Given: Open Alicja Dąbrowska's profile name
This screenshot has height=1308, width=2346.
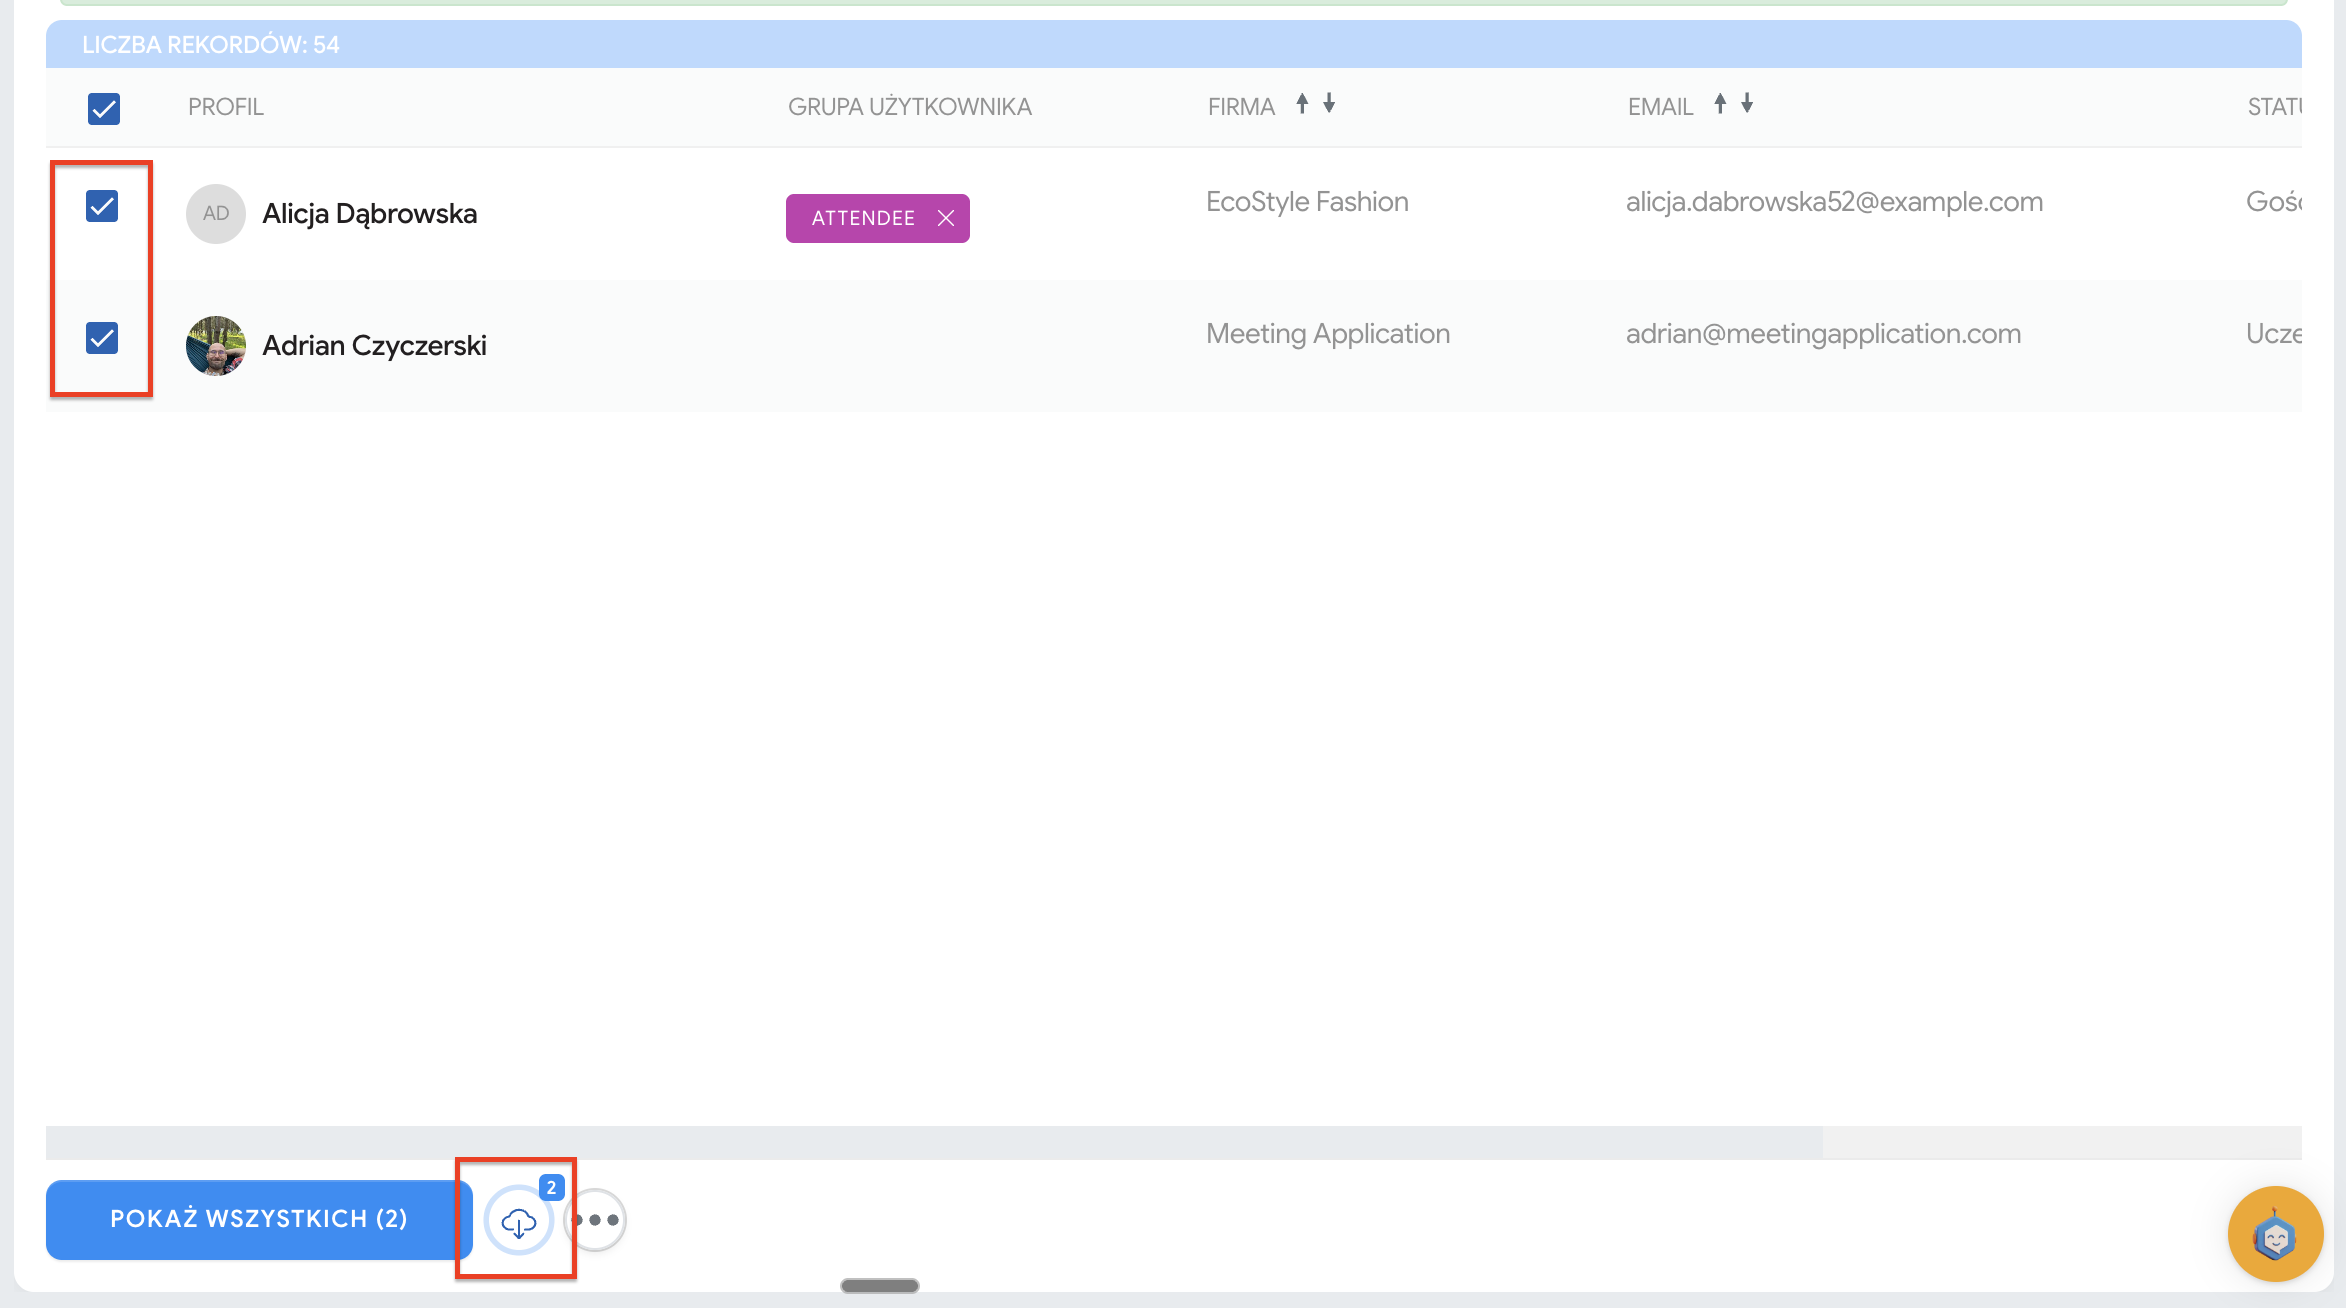Looking at the screenshot, I should tap(369, 214).
